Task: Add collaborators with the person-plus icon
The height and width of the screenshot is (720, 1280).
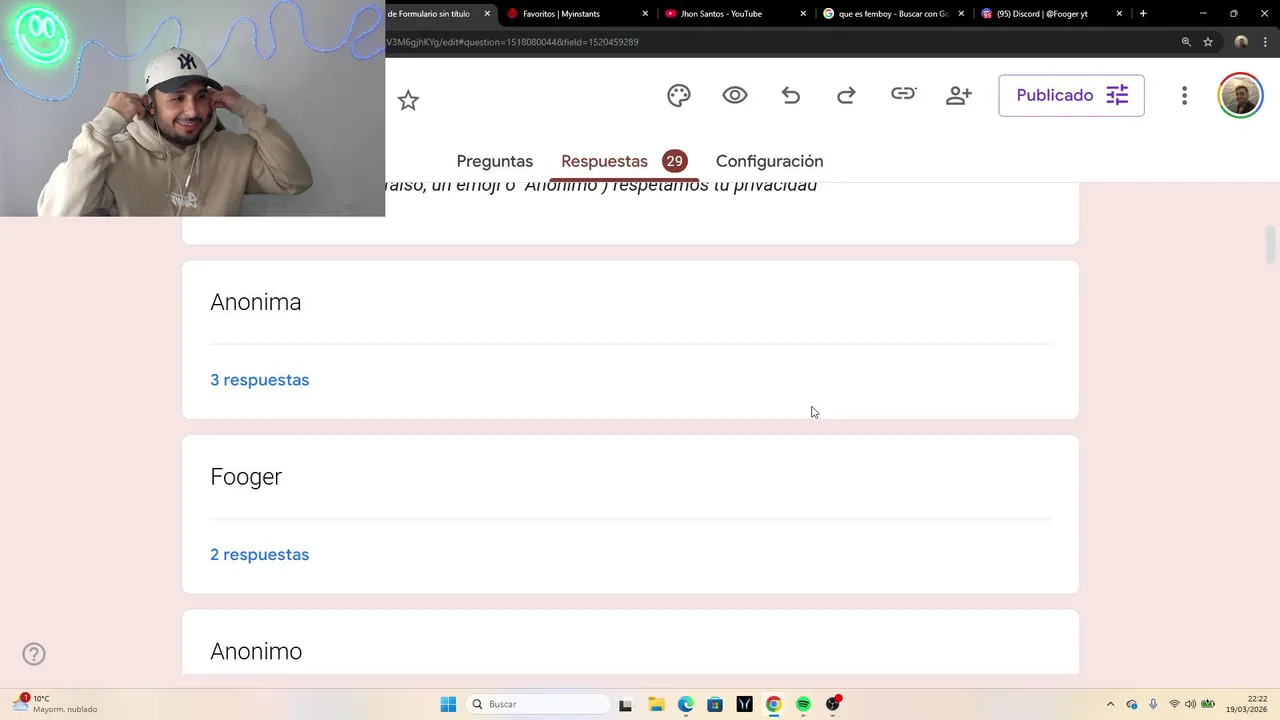Action: [x=959, y=95]
